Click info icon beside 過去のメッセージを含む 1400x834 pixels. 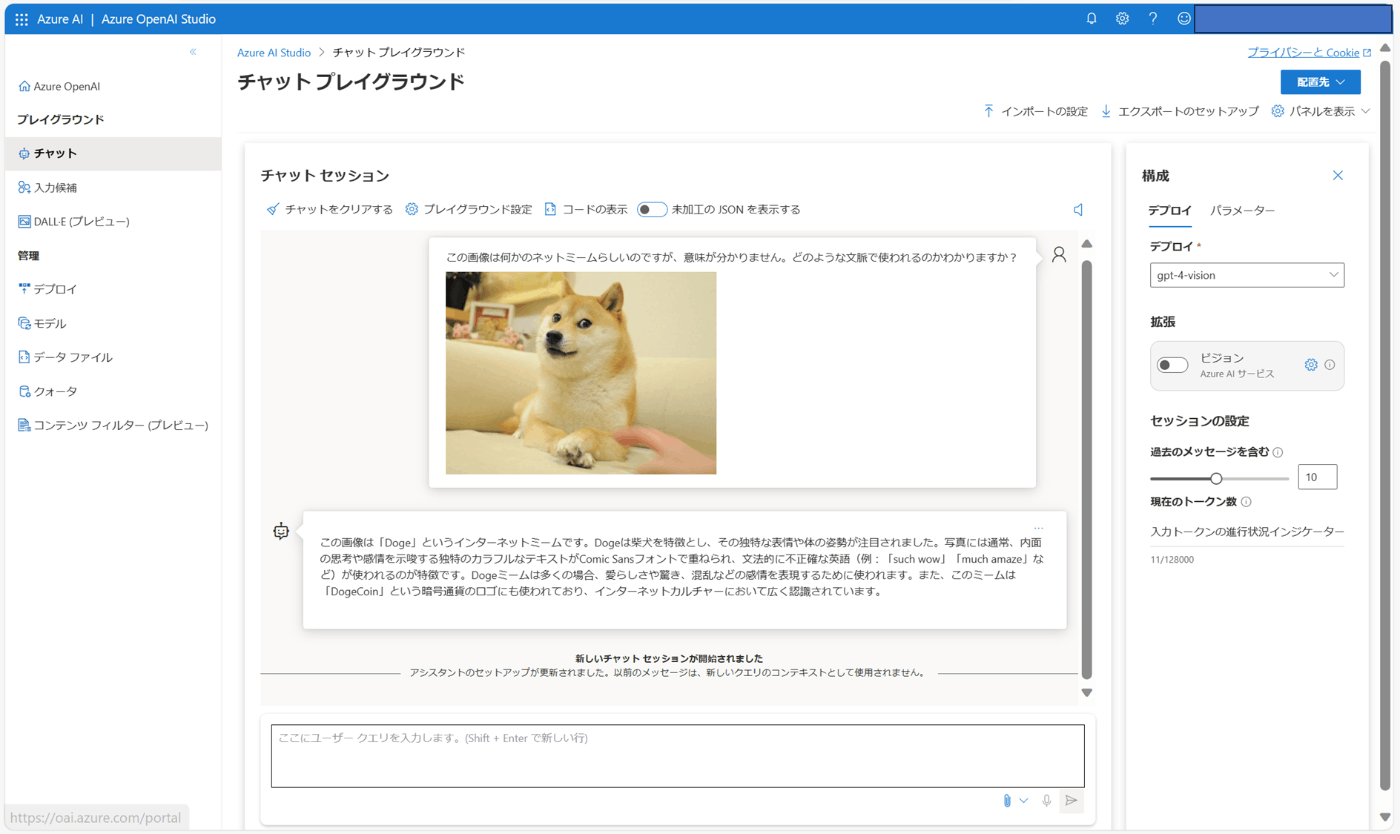click(1279, 452)
